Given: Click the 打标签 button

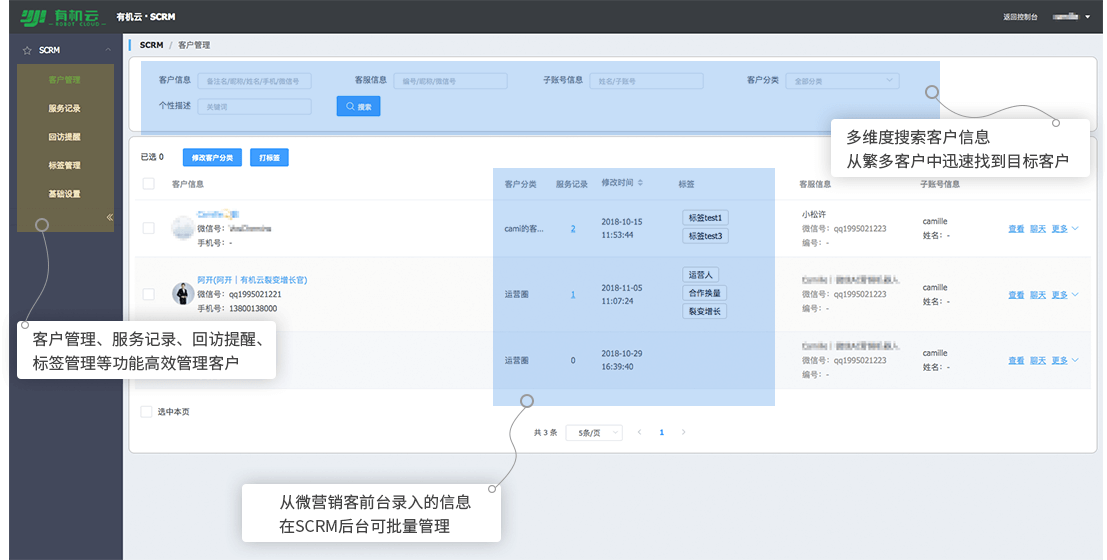Looking at the screenshot, I should pos(270,157).
